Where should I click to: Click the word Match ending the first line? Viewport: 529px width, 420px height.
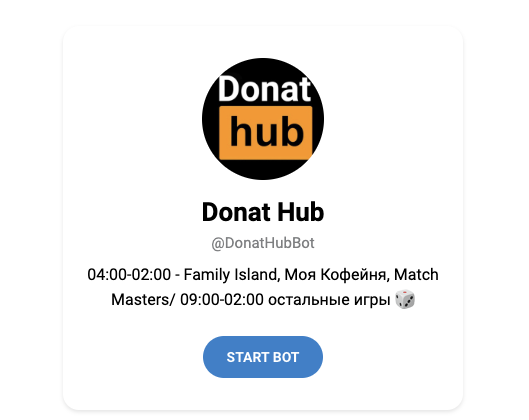416,274
